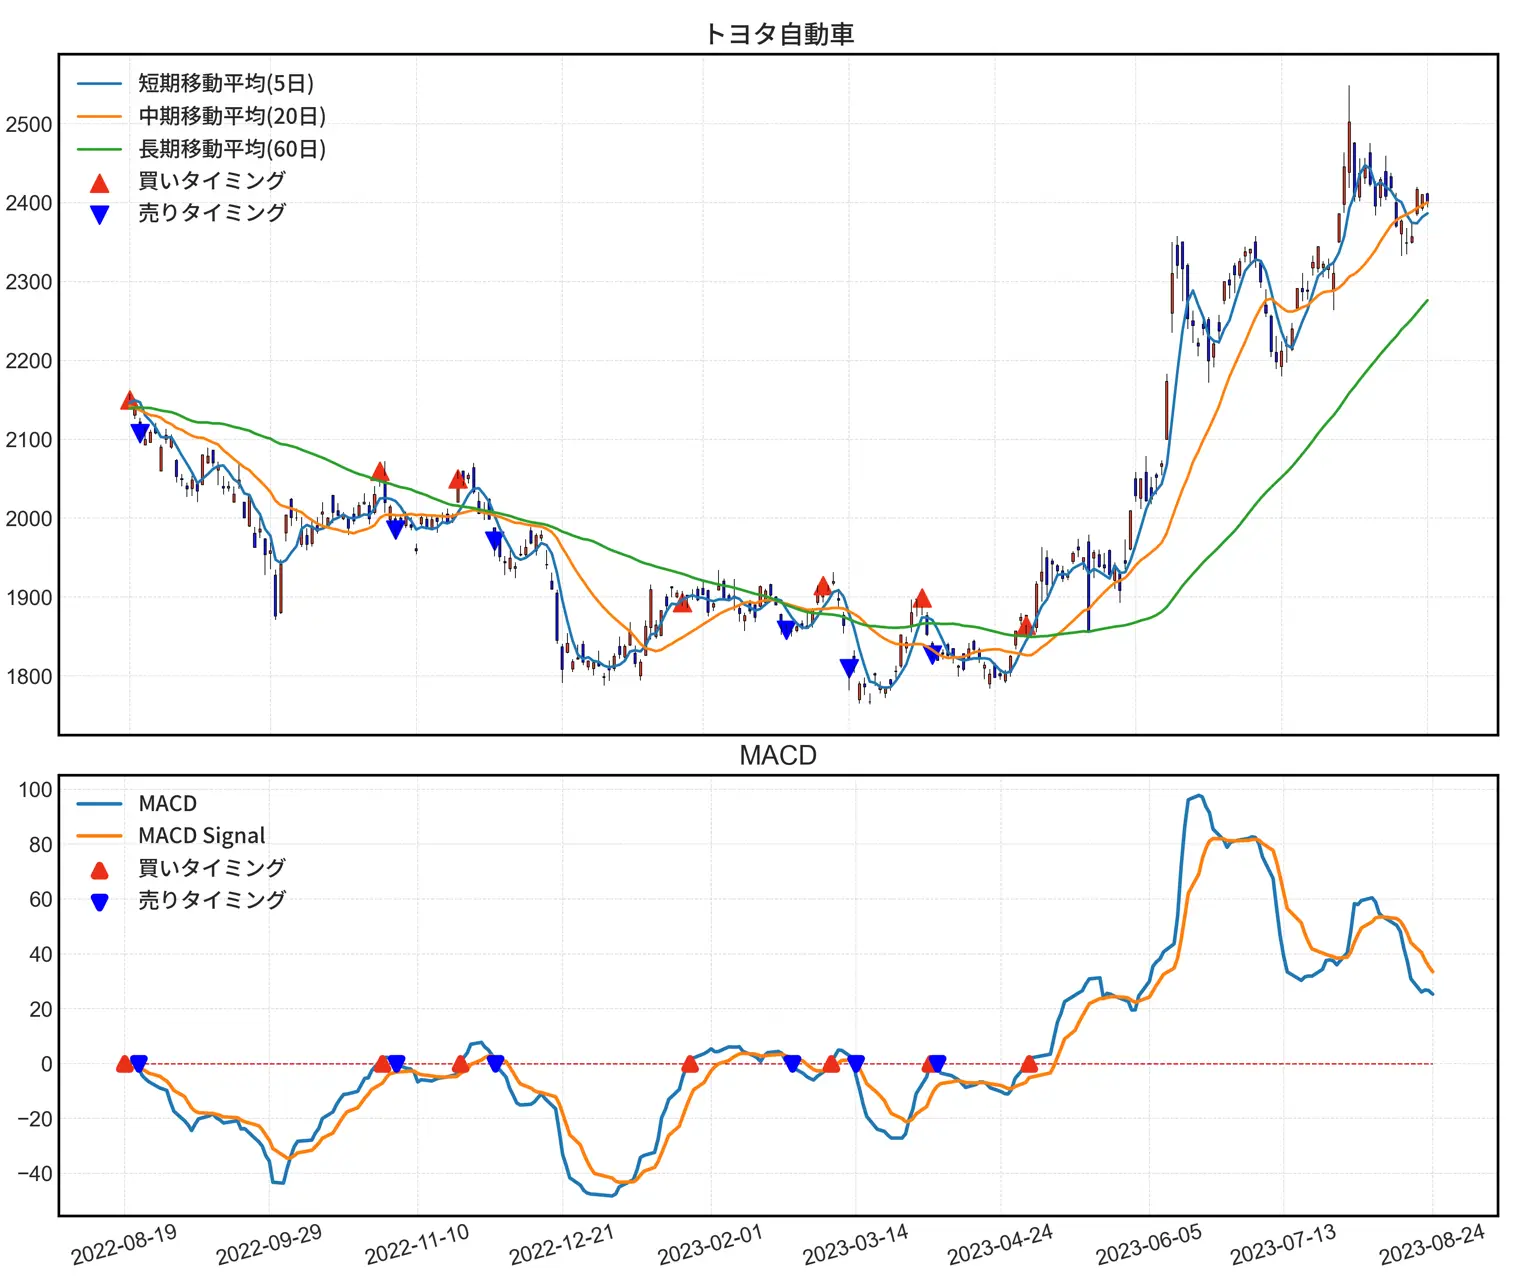Select the 長期移動平均(60日) legend label

232,149
